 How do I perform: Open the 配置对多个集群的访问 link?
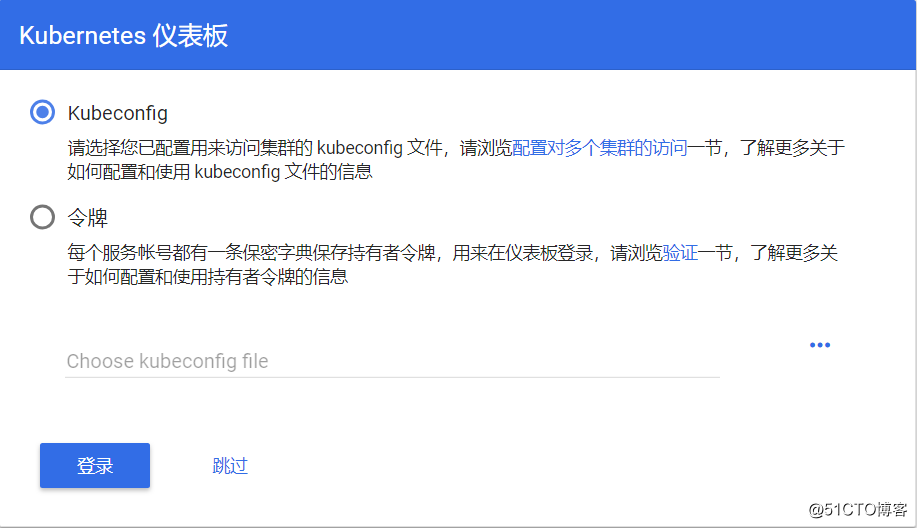click(599, 147)
